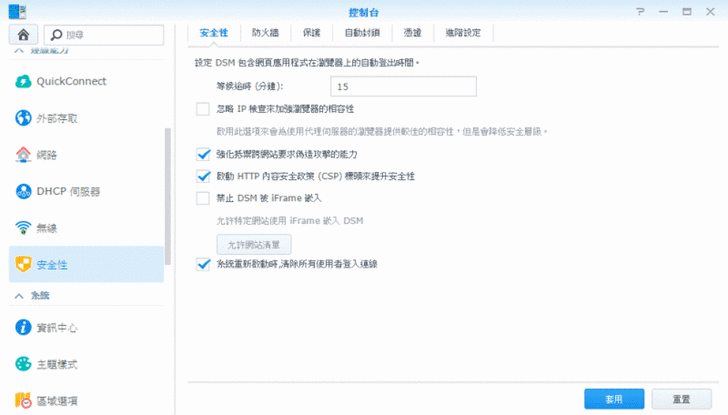Open DHCP 伺服器 settings
Screen dimensions: 728x415
[x=68, y=191]
